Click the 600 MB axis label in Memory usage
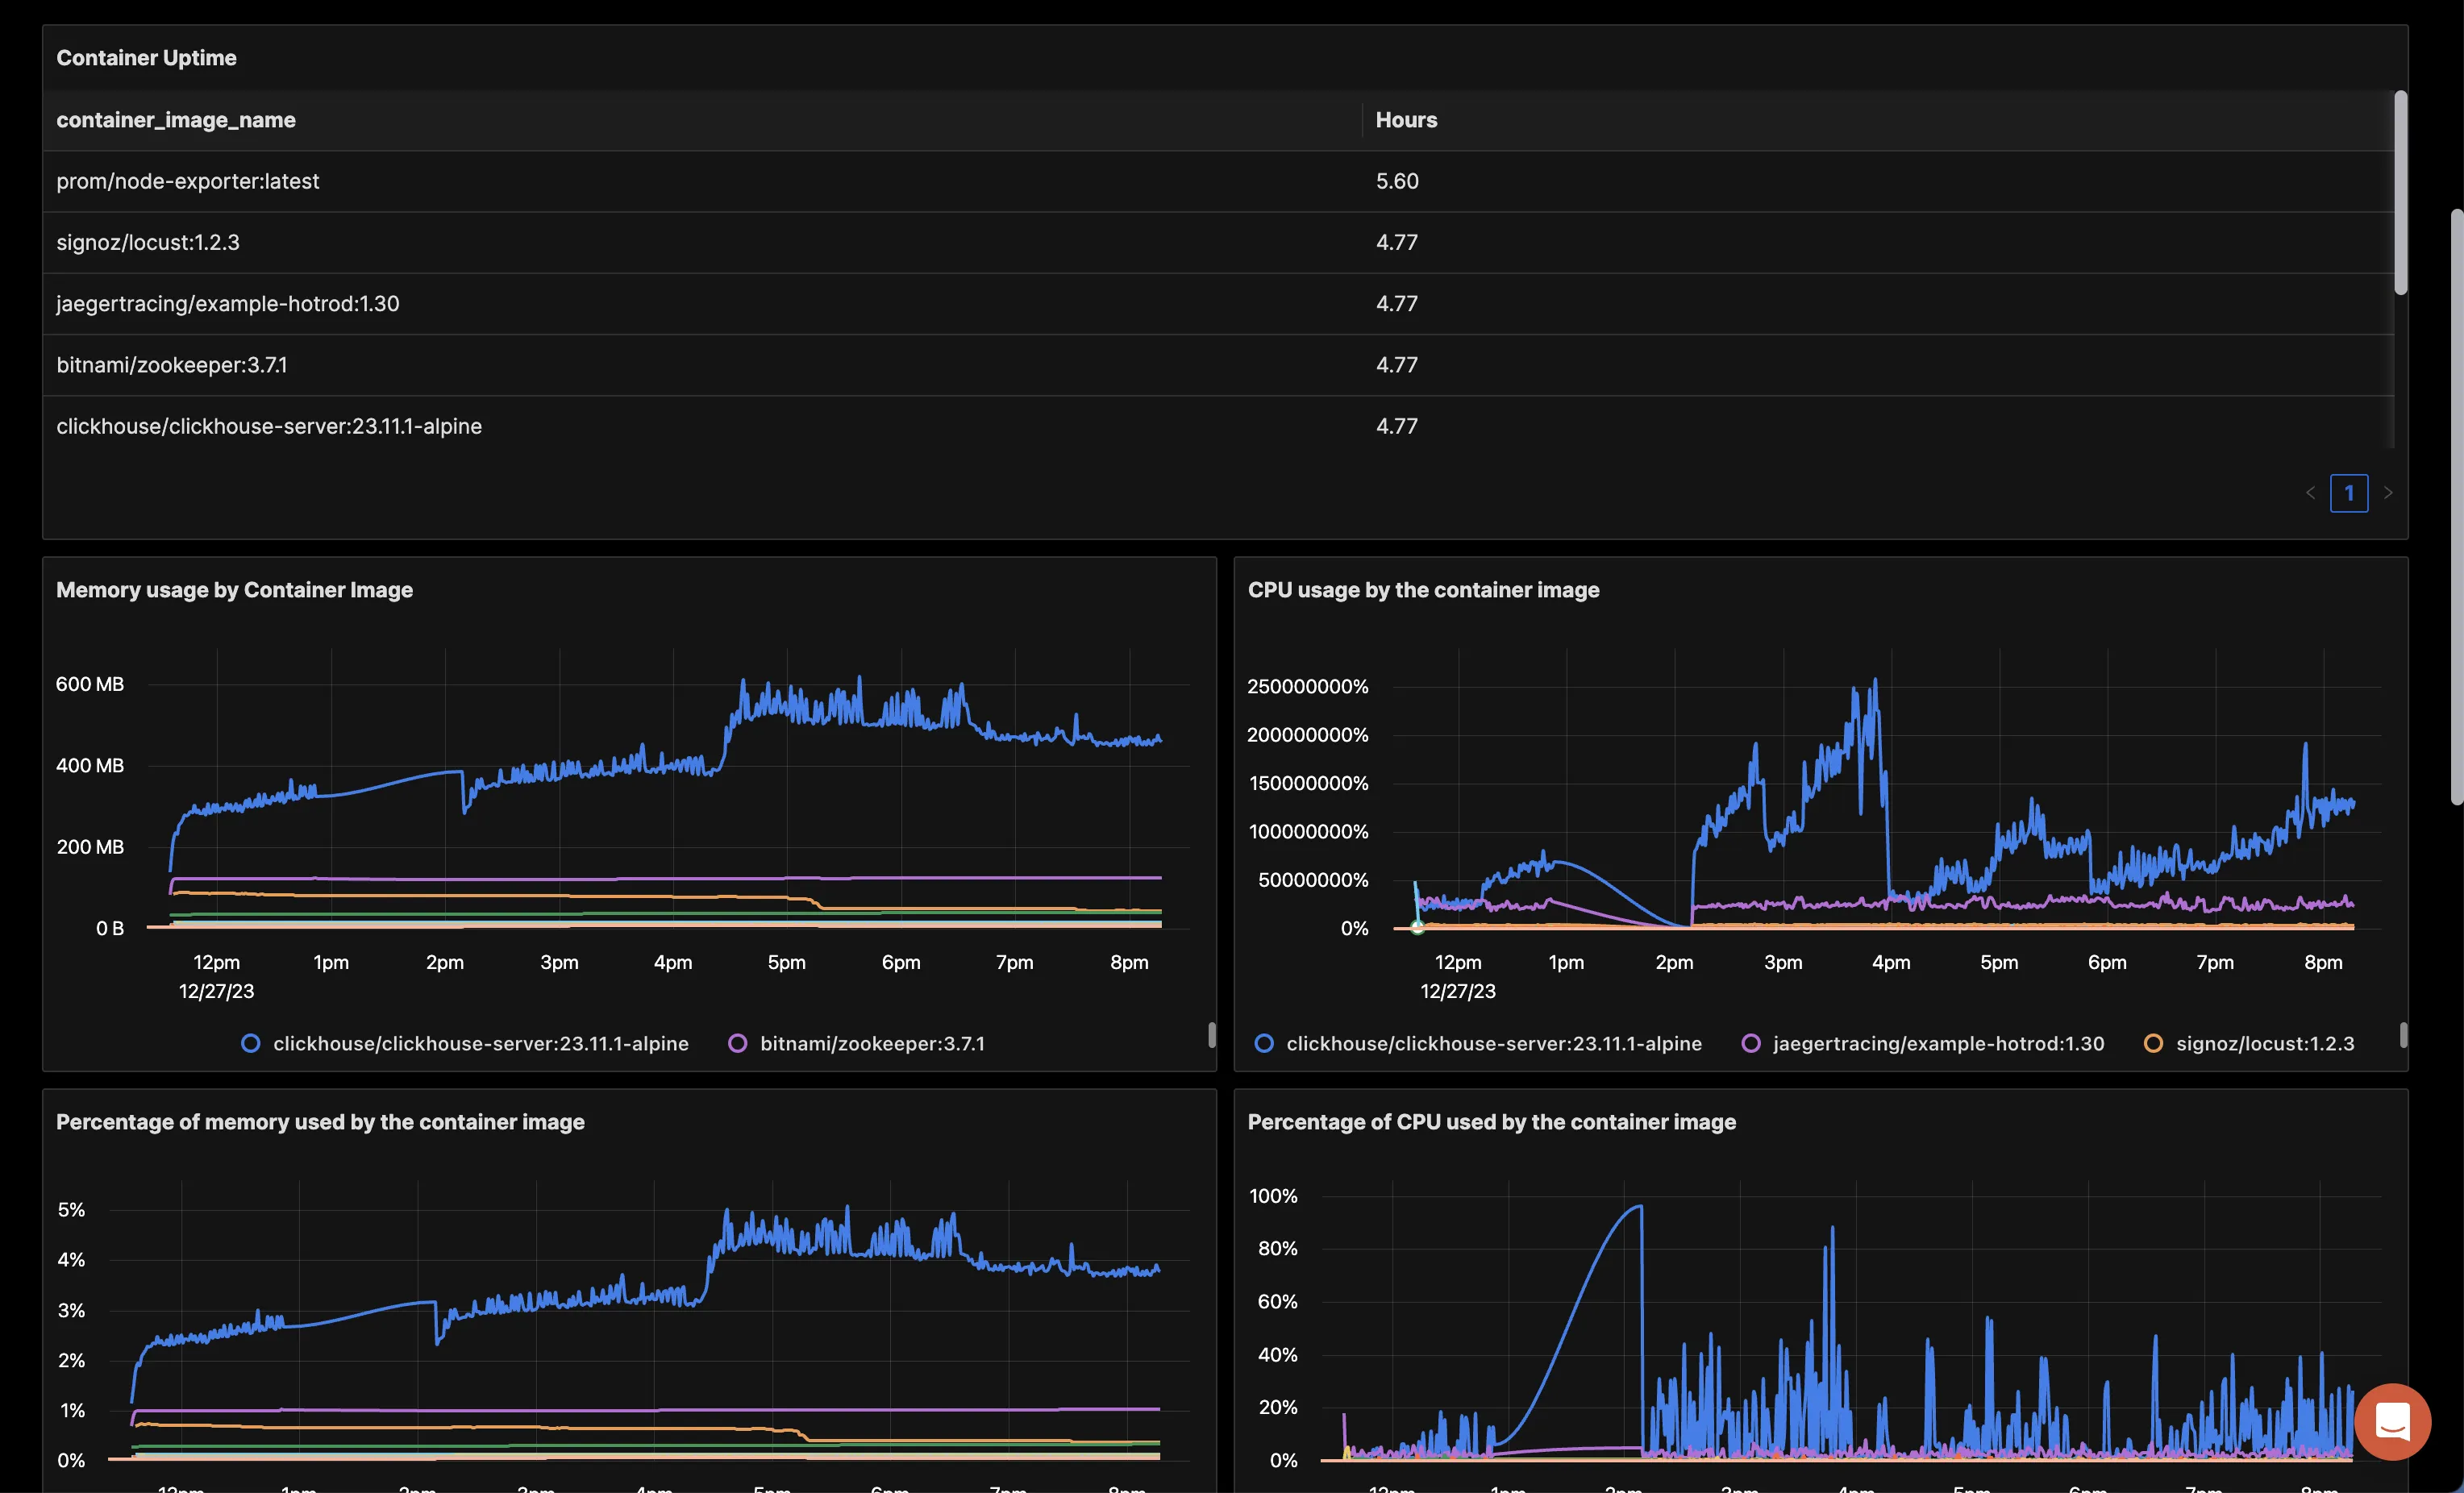 [x=90, y=684]
